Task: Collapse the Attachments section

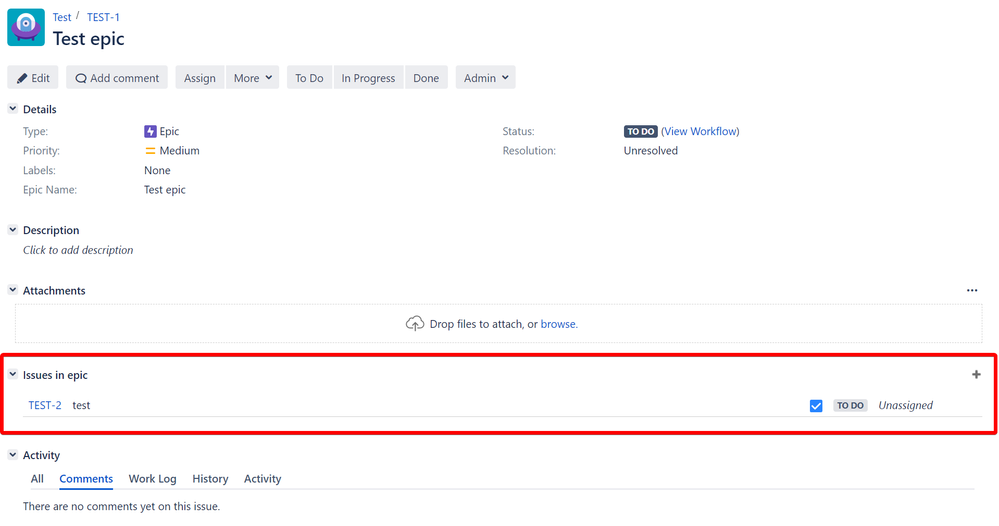Action: 13,290
